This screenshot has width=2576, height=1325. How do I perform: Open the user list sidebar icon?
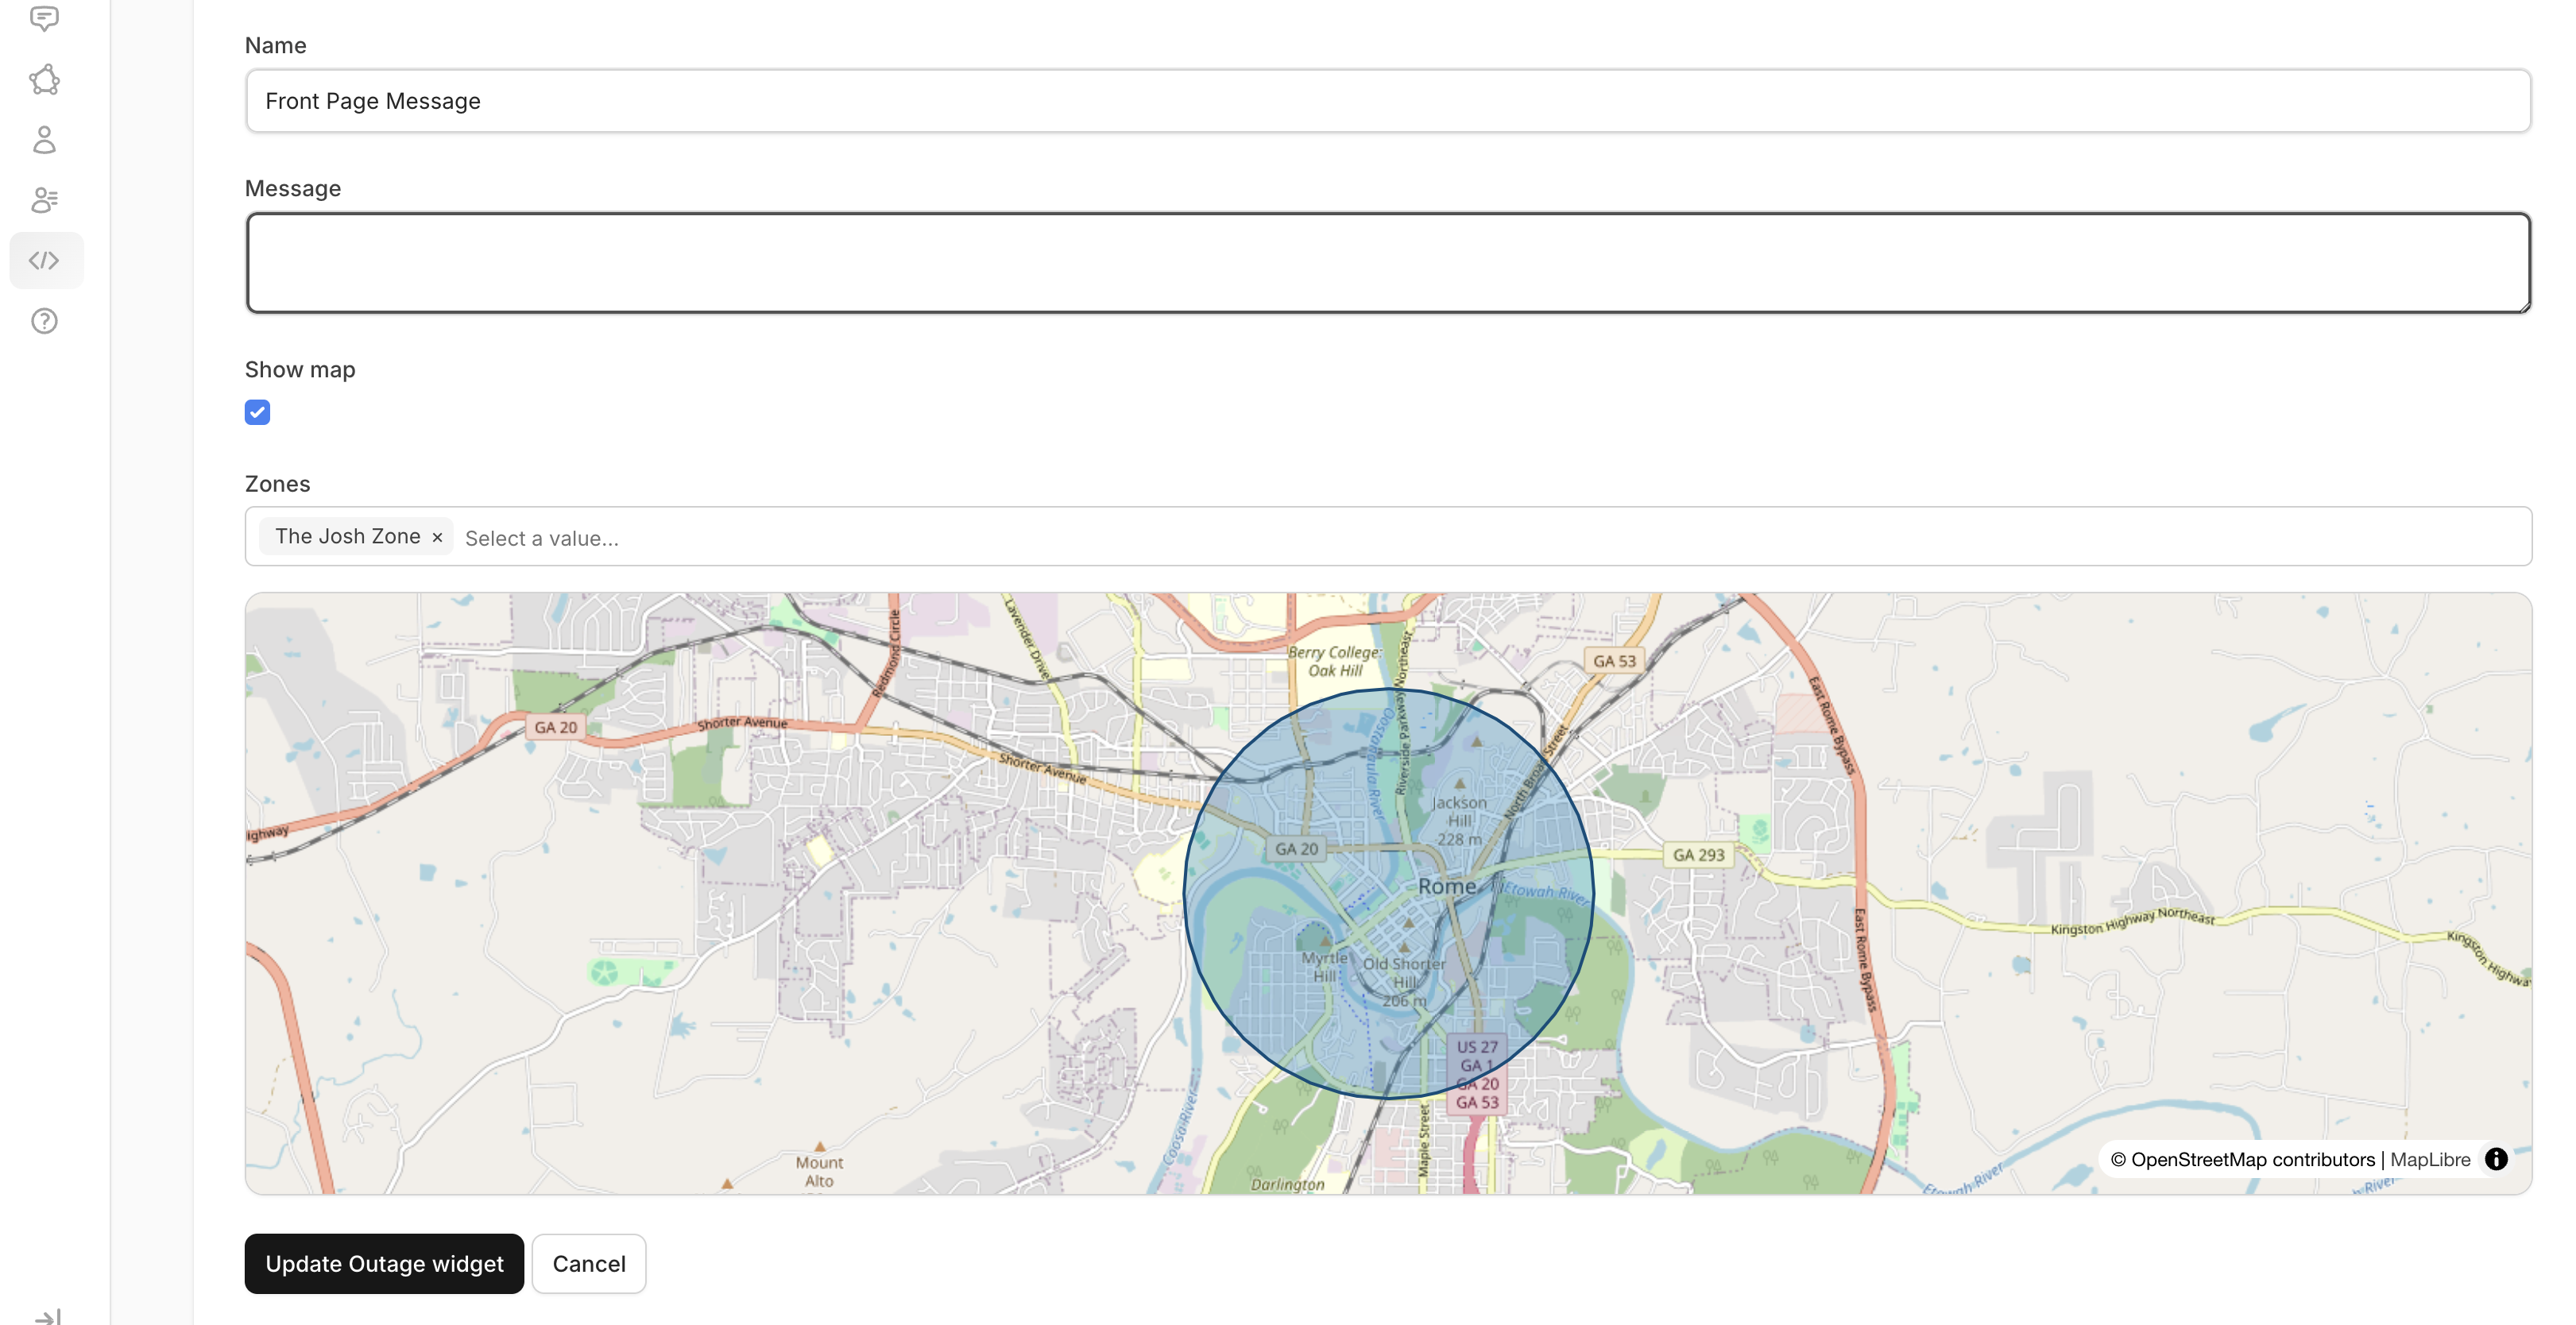point(44,200)
